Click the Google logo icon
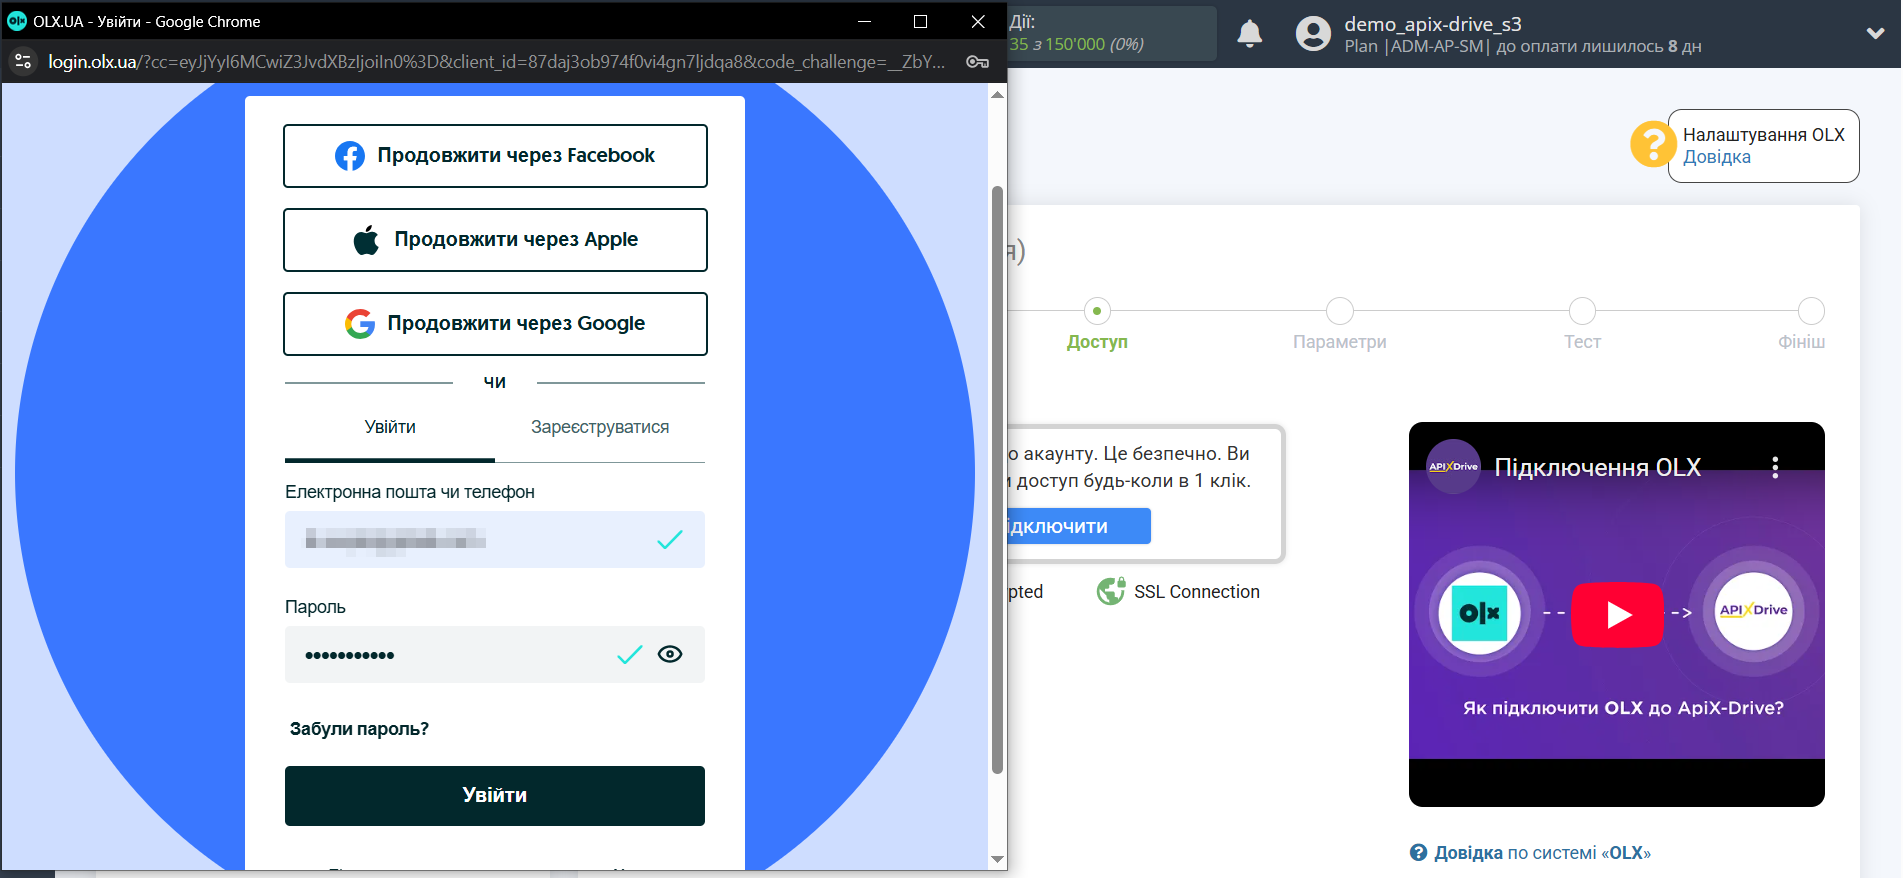1903x878 pixels. click(360, 324)
